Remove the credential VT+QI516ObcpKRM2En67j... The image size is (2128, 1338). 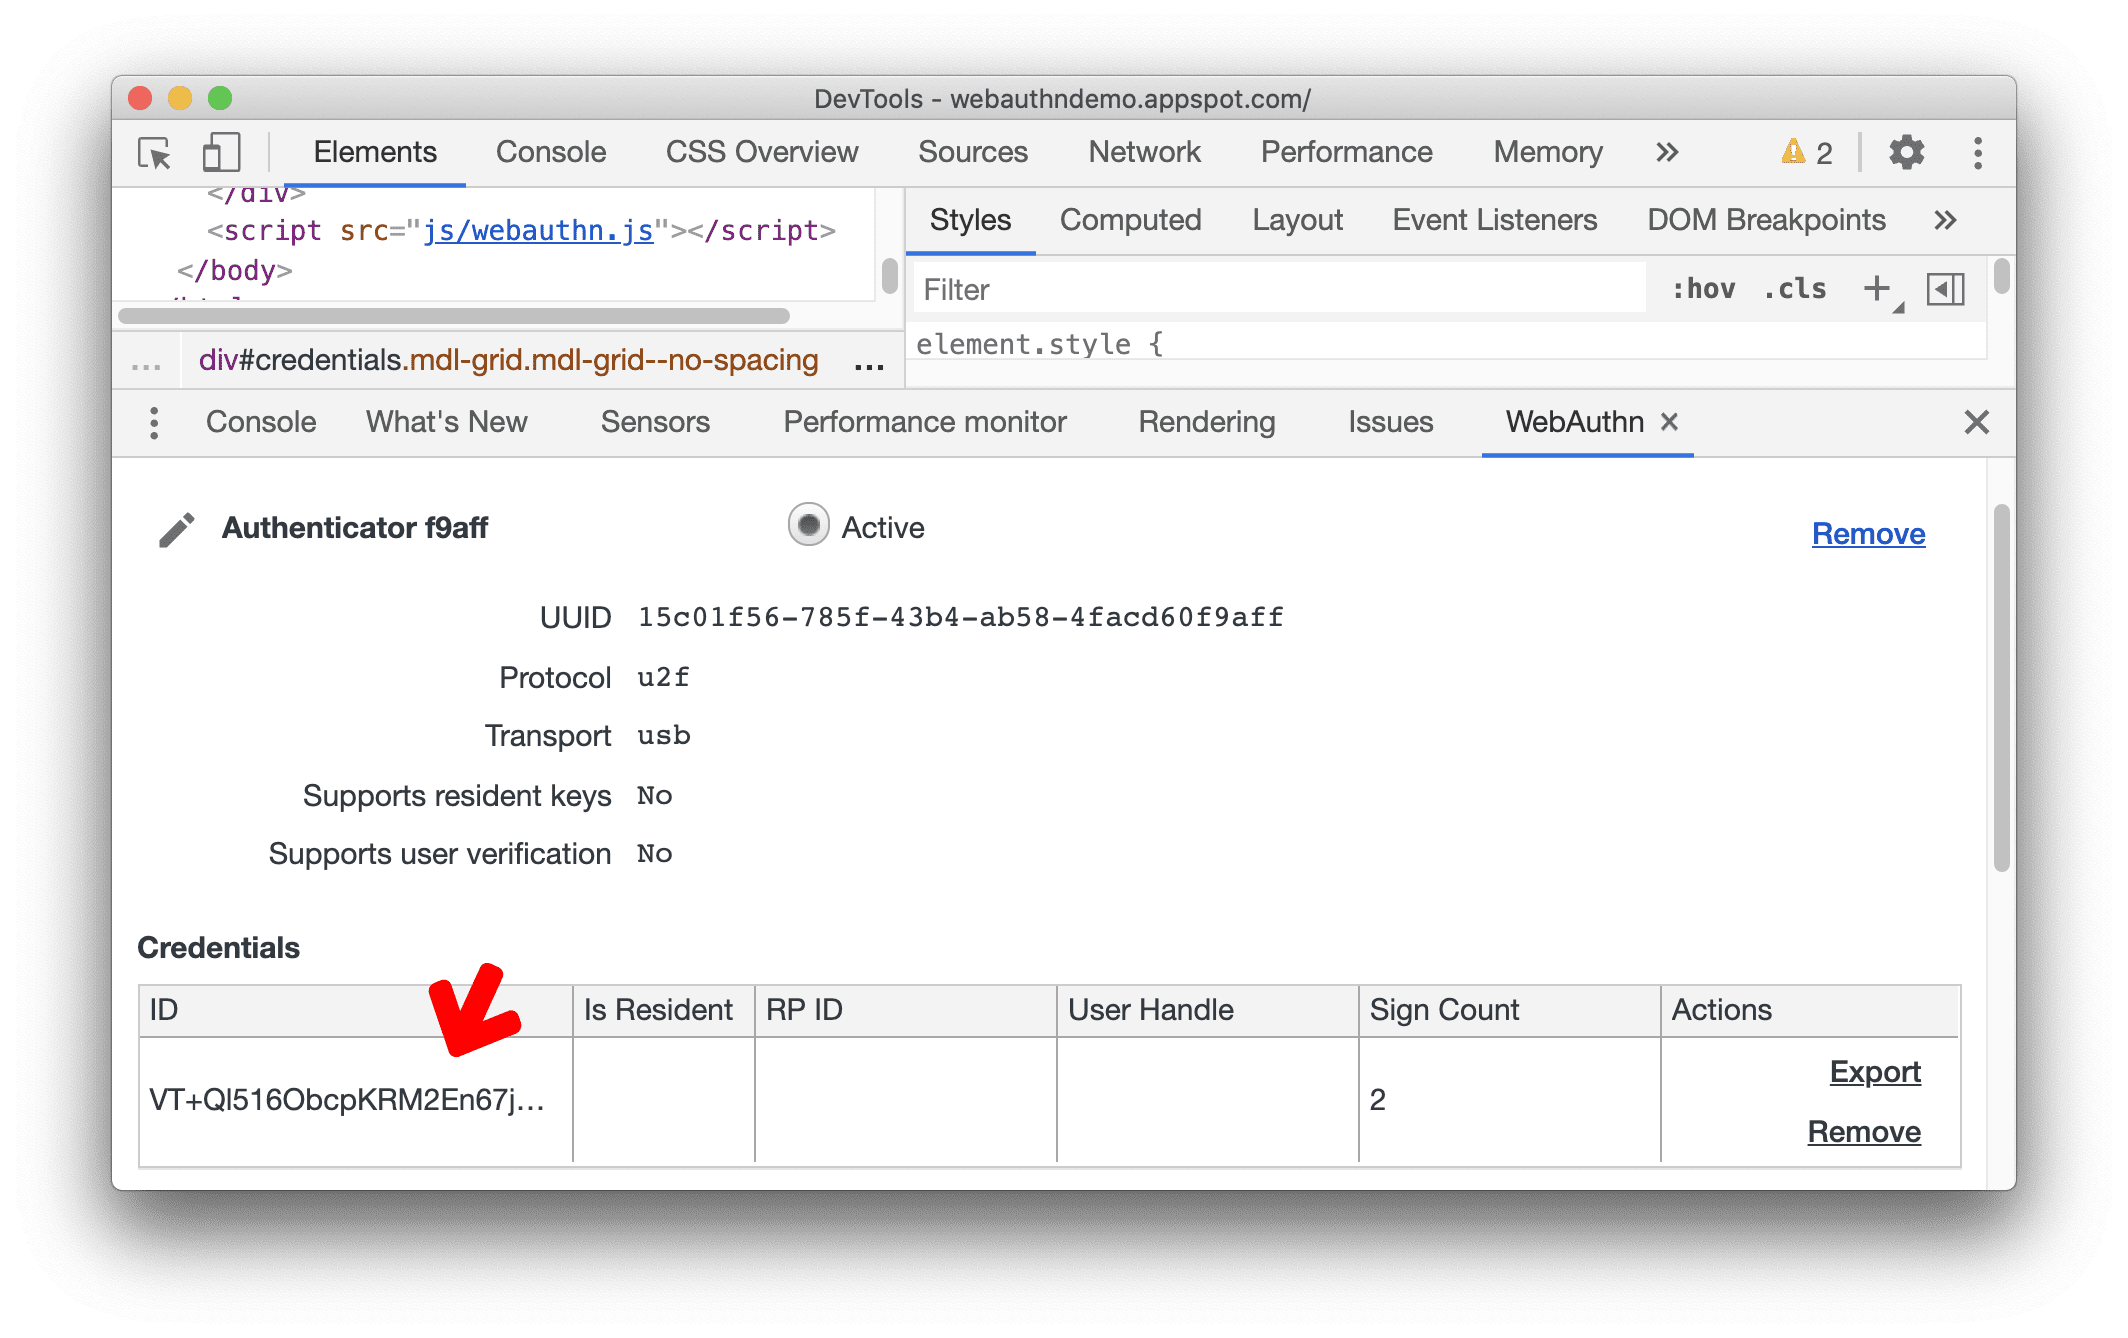(x=1874, y=1131)
